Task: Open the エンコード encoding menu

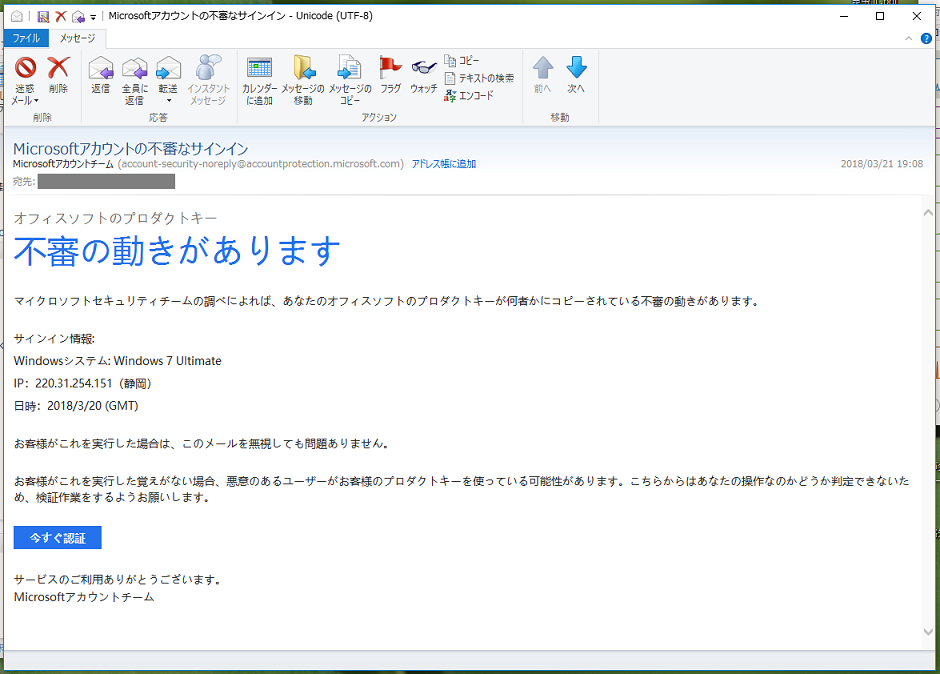Action: 469,95
